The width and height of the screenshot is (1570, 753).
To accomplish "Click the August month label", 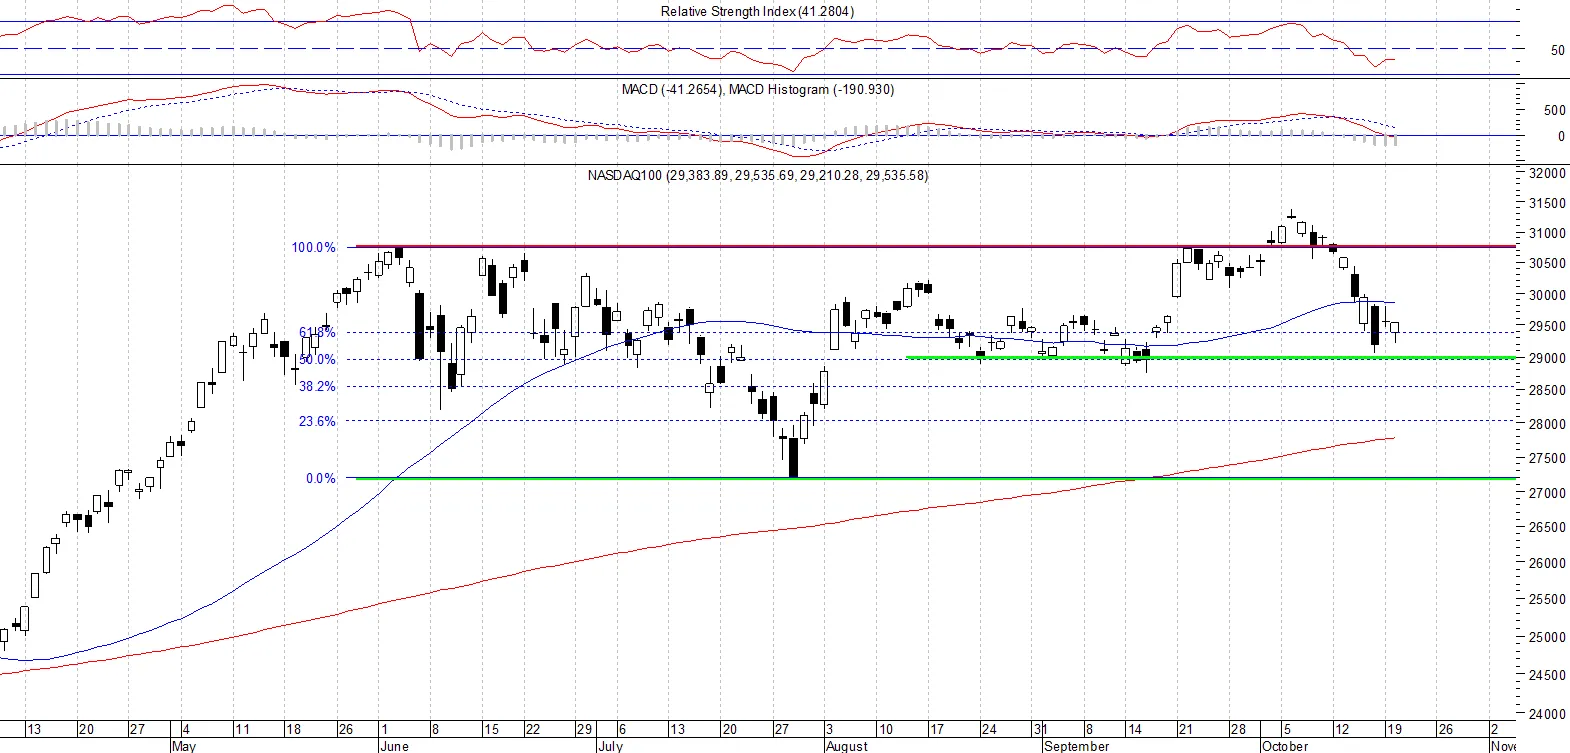I will (x=847, y=746).
